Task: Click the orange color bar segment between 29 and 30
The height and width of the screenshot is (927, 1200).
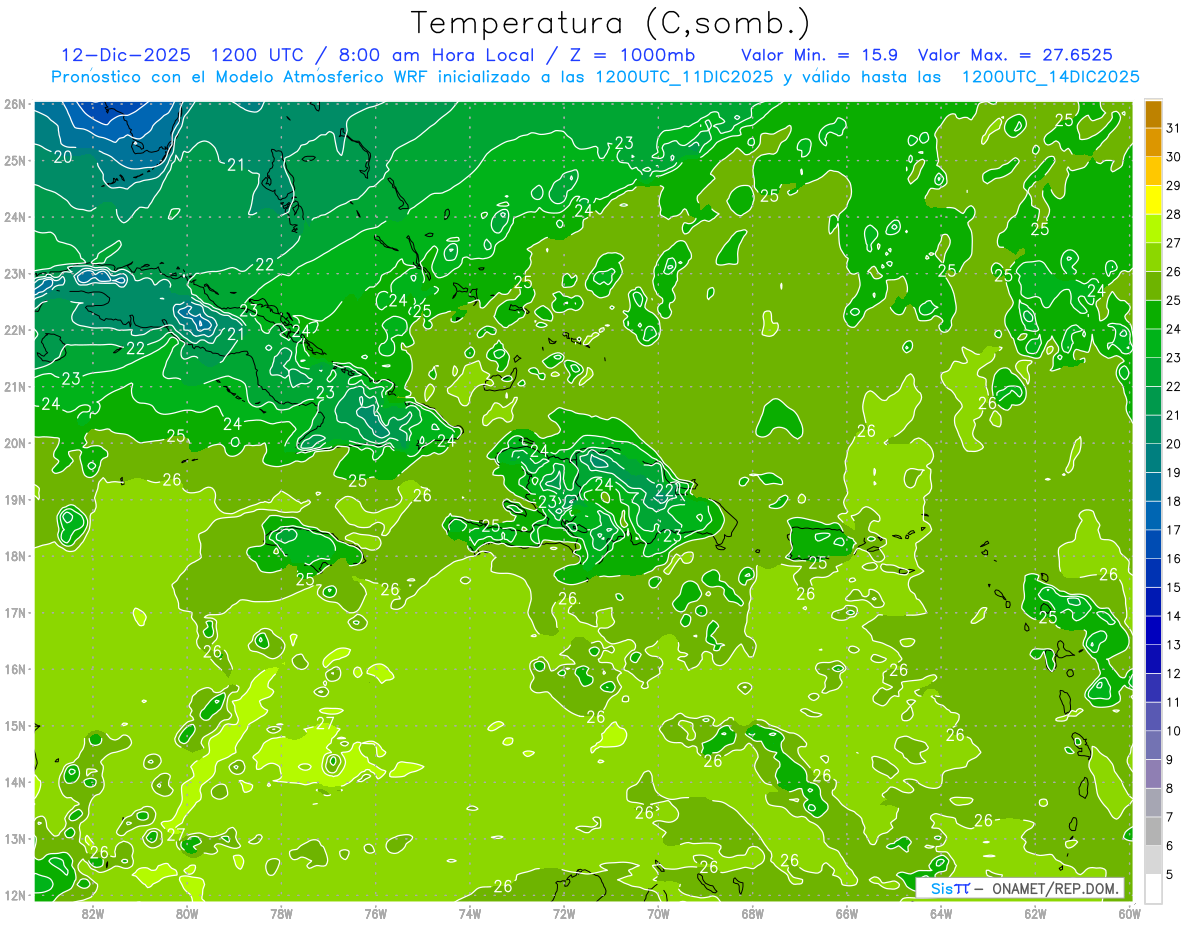Action: tap(1153, 172)
